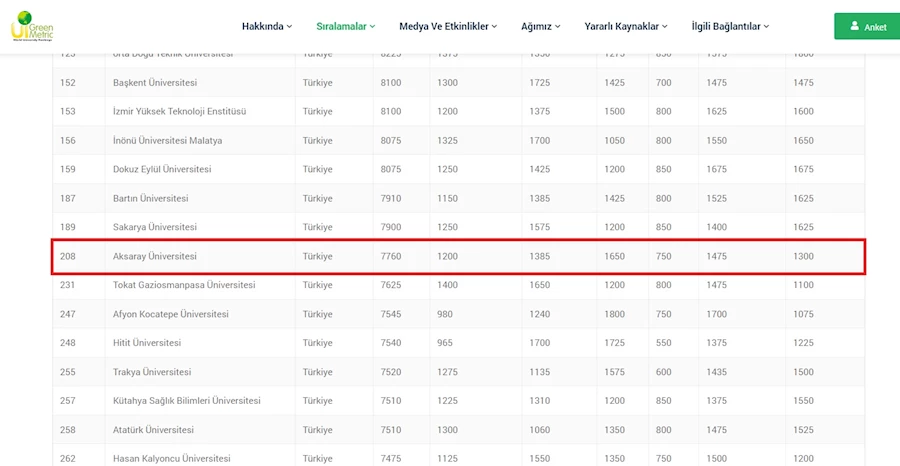Click the green Anket button
This screenshot has height=466, width=900.
[x=867, y=26]
